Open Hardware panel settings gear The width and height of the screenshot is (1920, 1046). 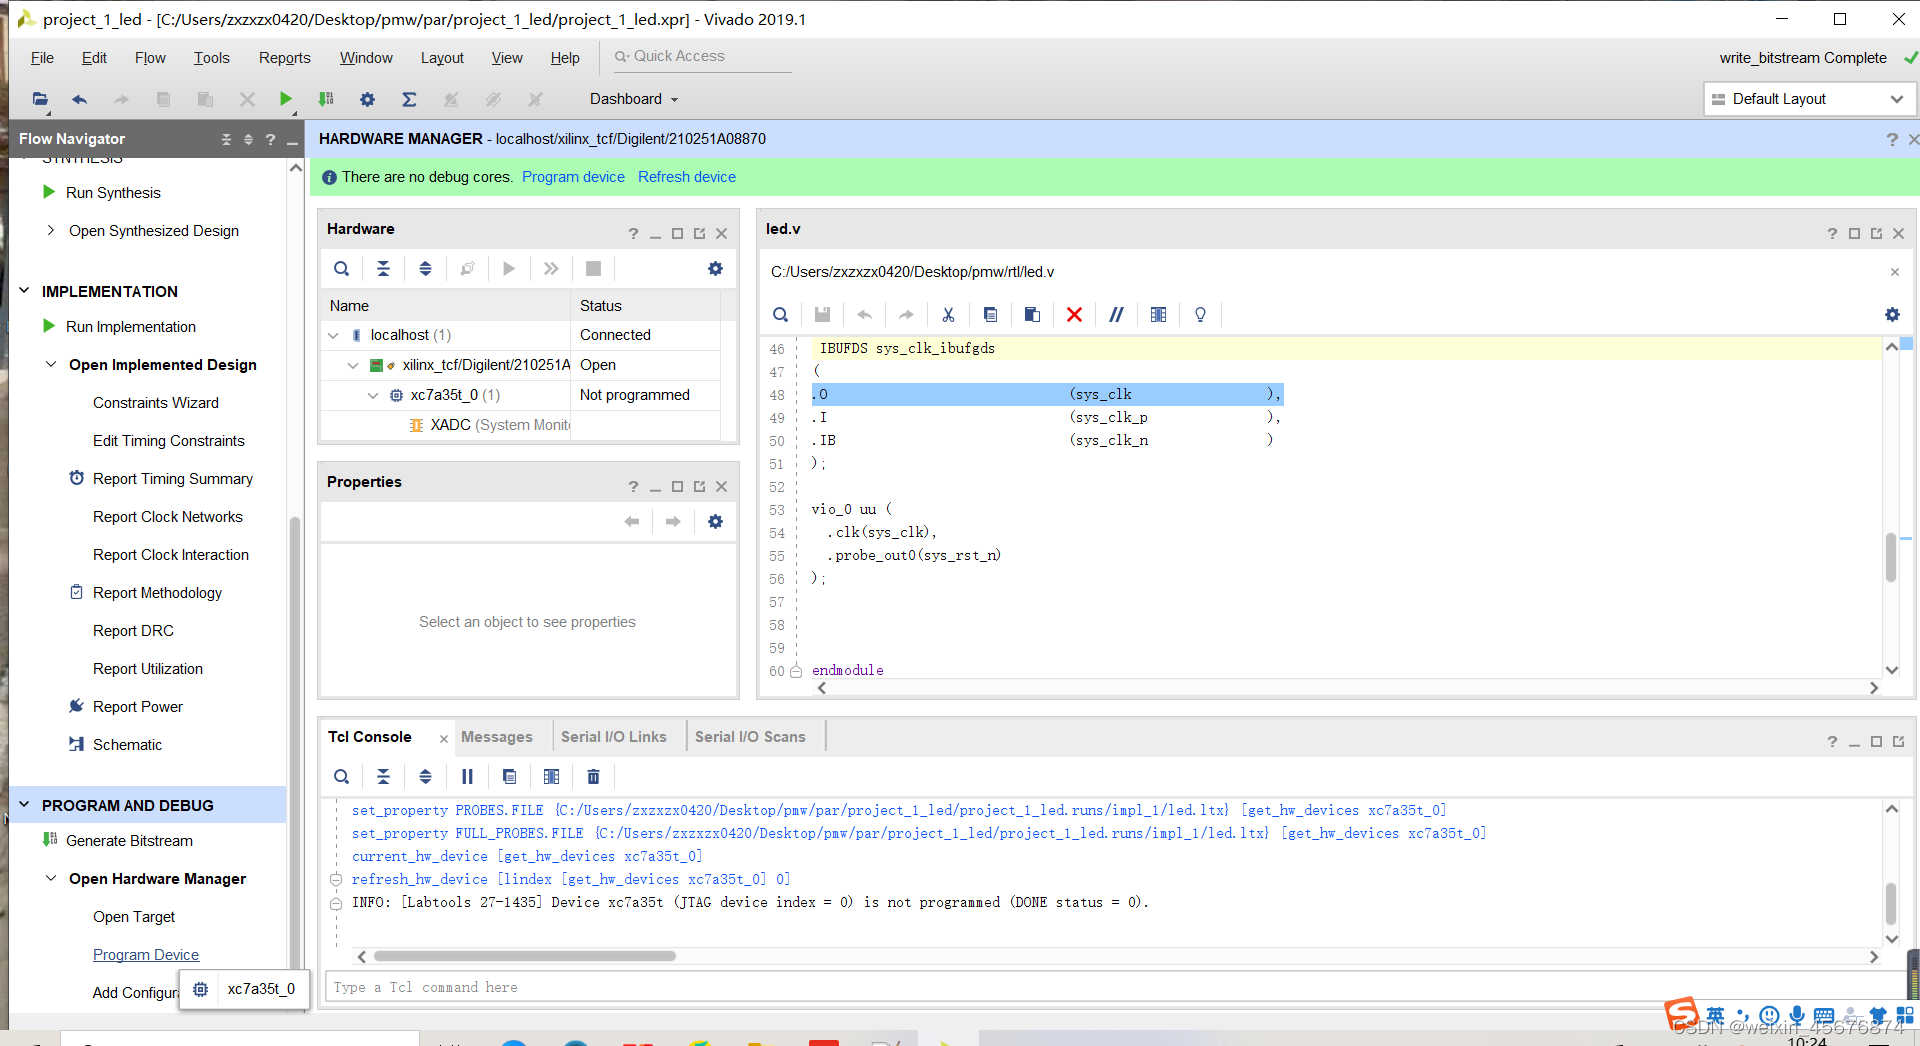tap(715, 268)
